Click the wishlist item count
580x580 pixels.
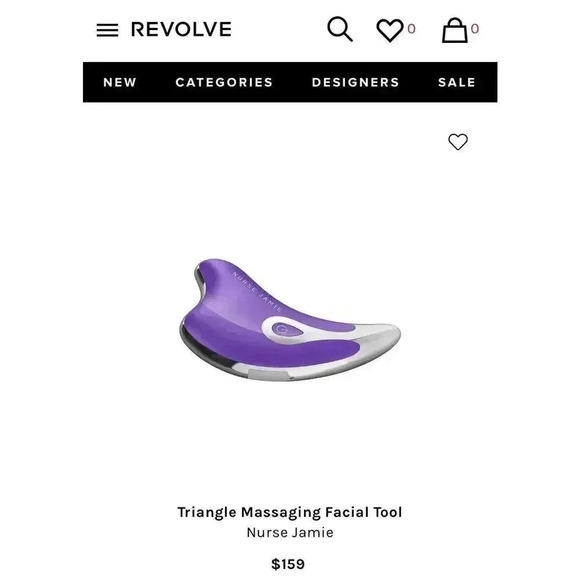point(411,28)
